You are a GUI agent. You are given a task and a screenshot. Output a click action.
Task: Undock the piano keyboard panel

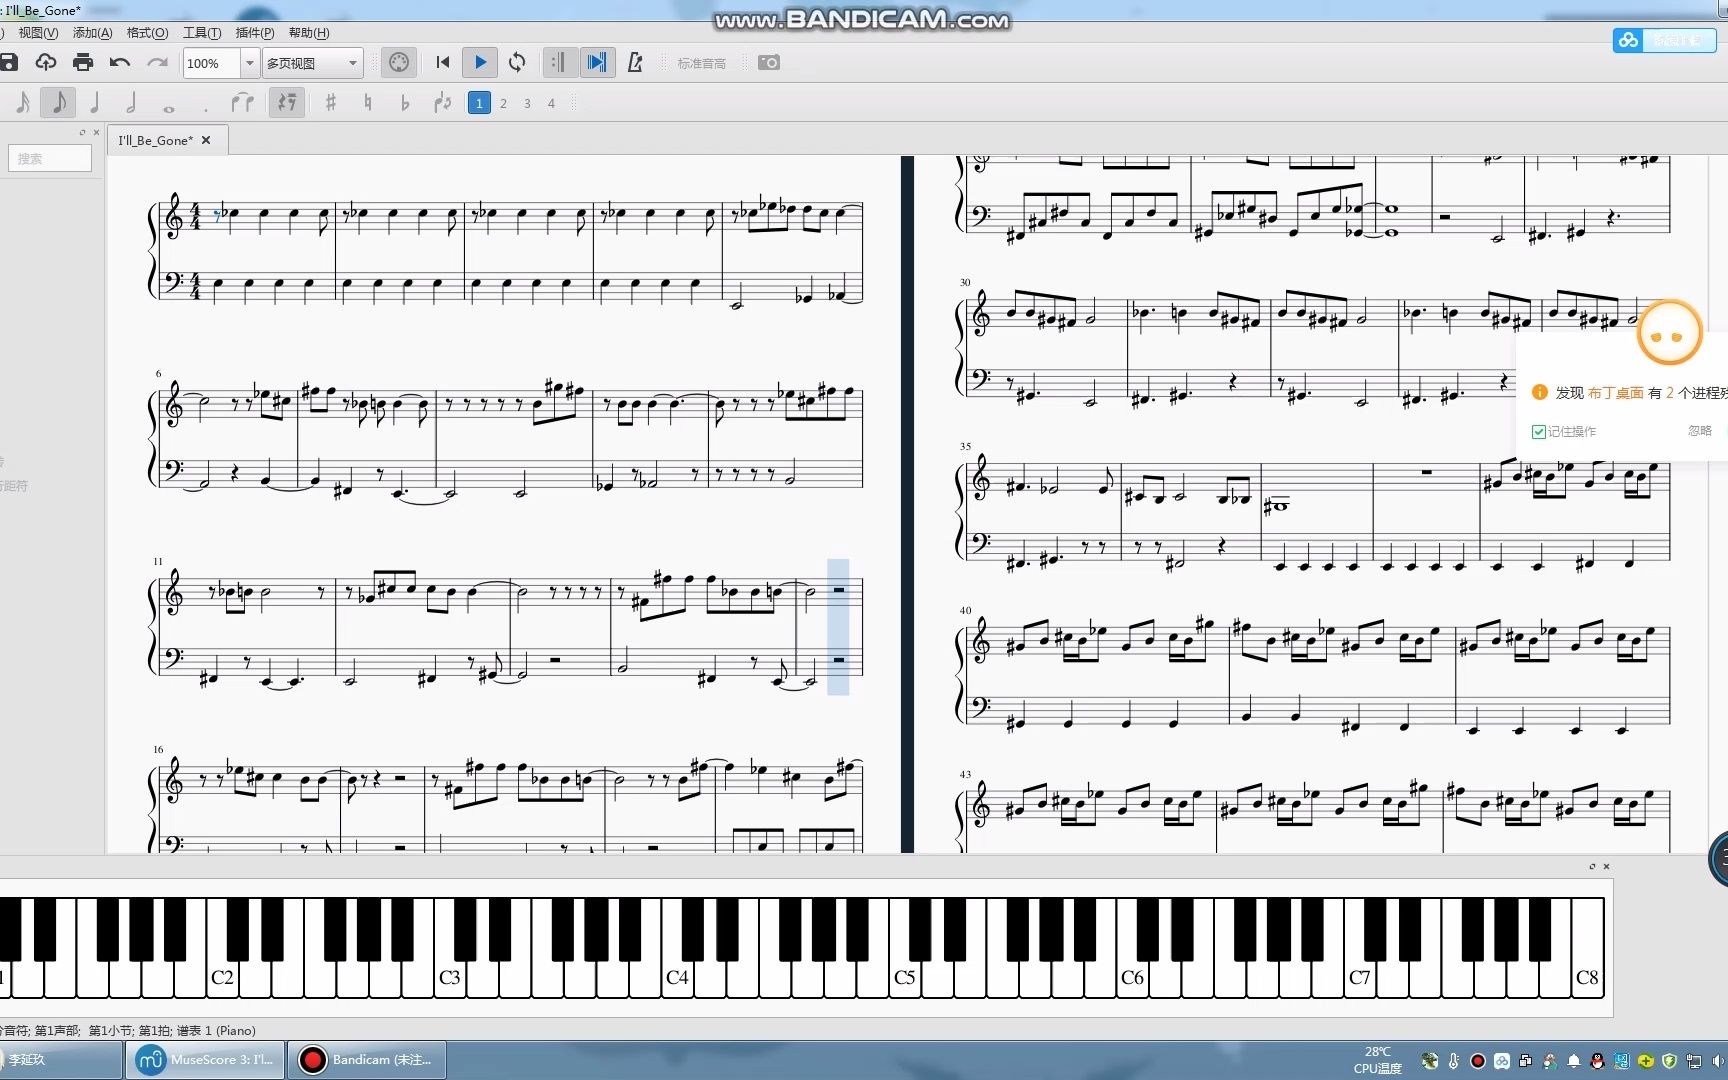(x=1592, y=866)
